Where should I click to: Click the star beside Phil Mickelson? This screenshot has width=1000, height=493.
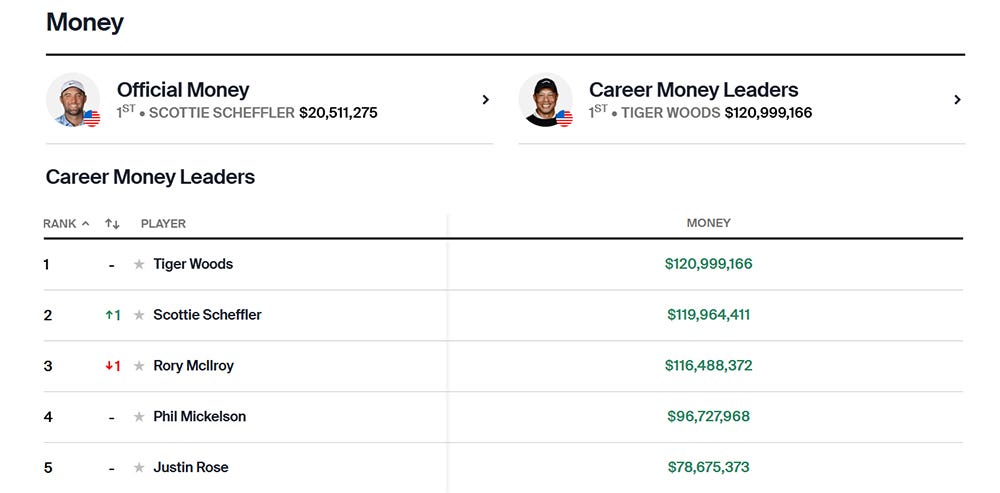pos(139,417)
